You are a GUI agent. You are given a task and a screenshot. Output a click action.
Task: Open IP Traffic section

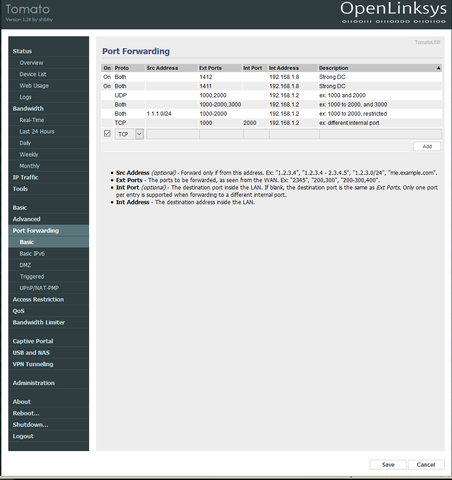[25, 177]
